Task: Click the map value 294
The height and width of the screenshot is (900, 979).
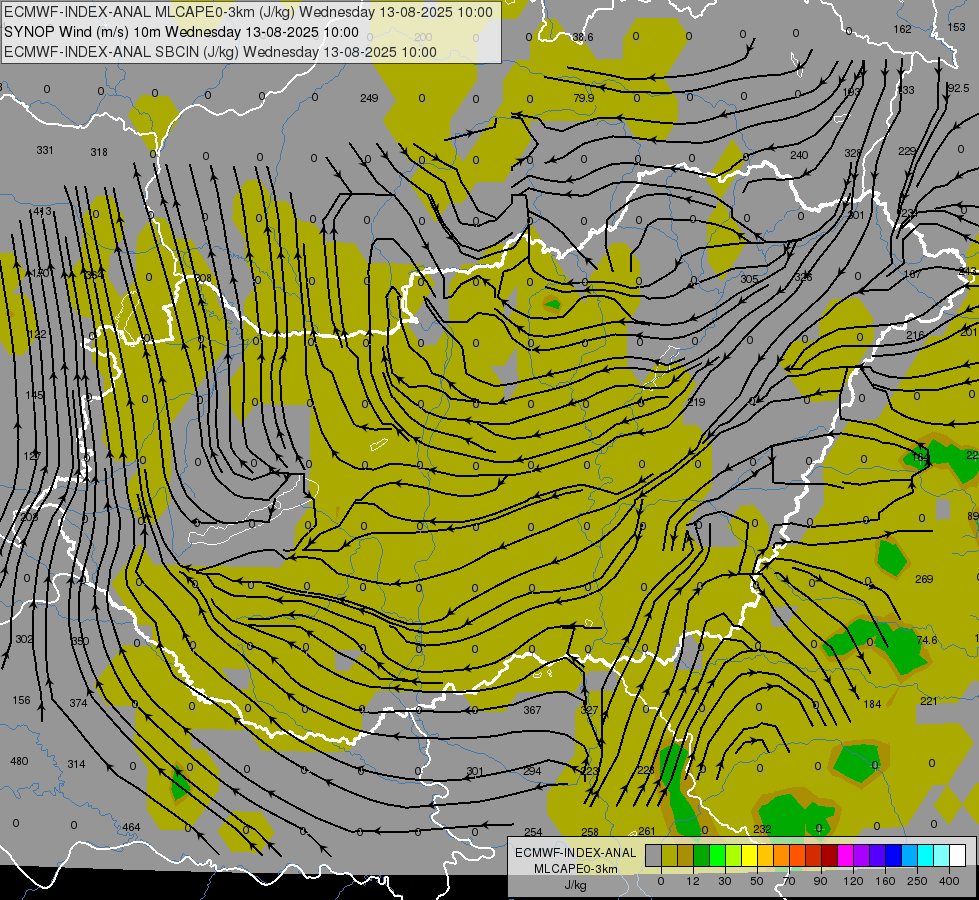Action: [533, 771]
